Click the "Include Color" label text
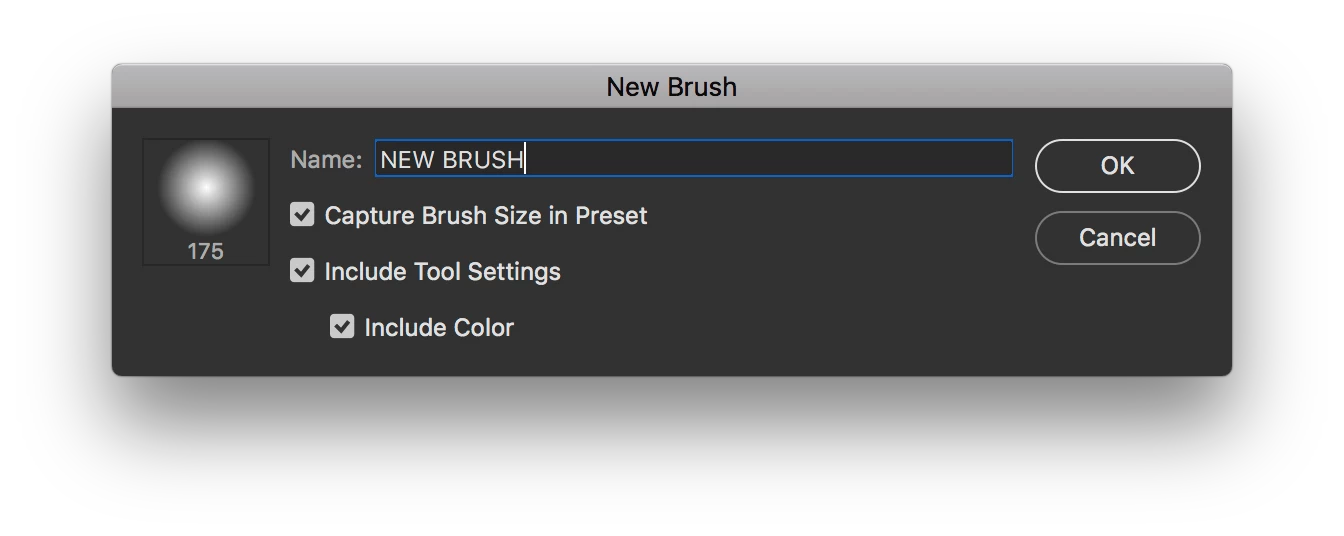Screen dimensions: 1344x536 pos(439,328)
